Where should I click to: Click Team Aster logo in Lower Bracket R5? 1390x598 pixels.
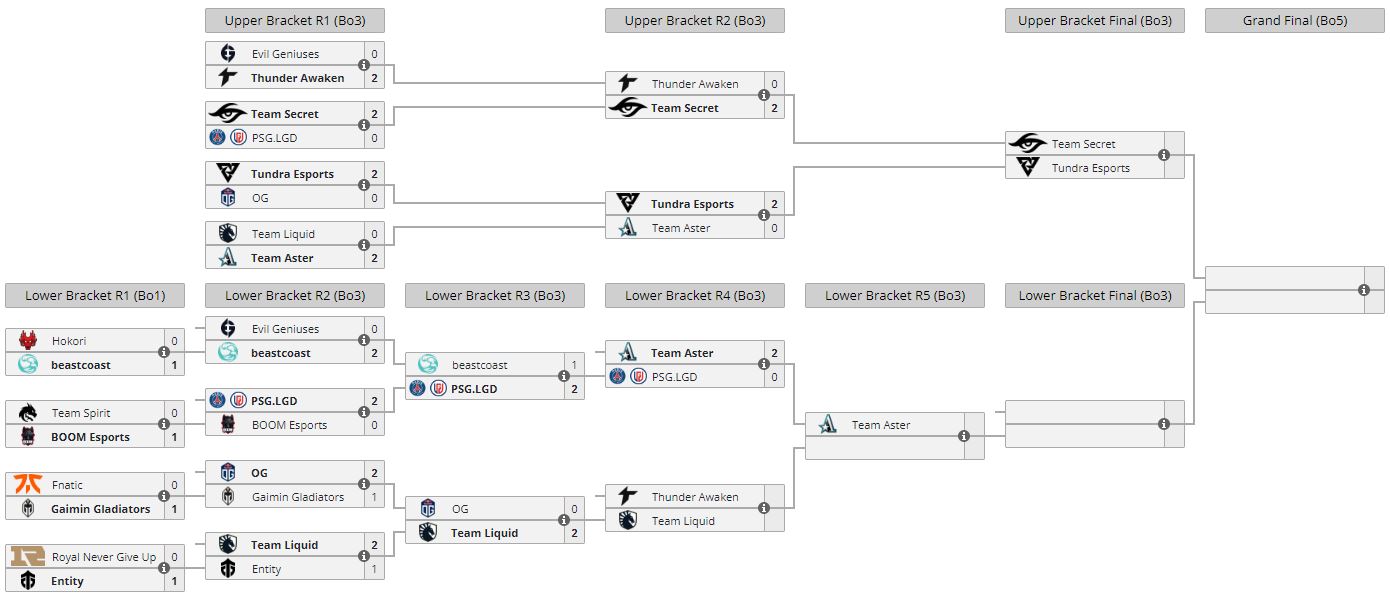827,425
